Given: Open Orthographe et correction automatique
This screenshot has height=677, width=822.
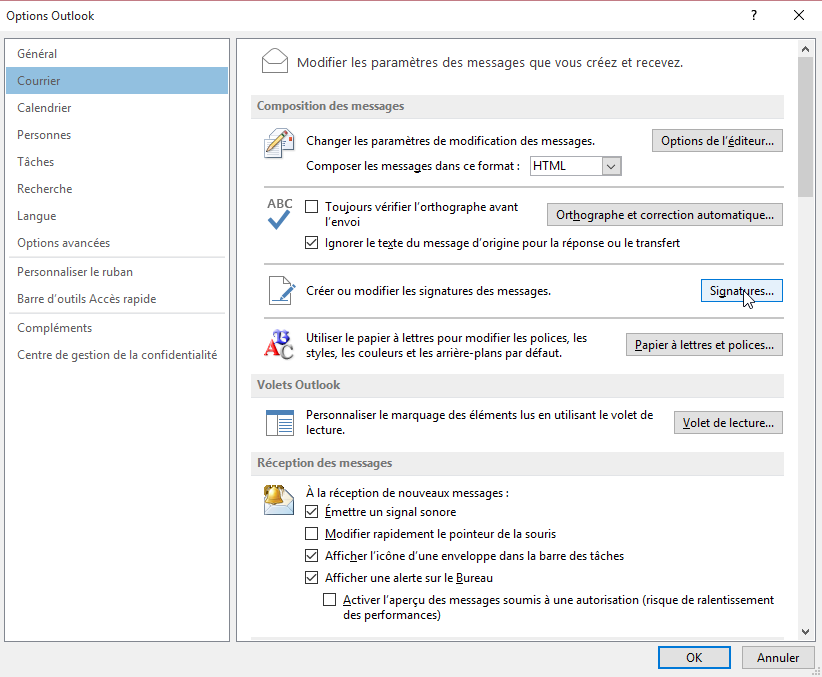Looking at the screenshot, I should (665, 214).
